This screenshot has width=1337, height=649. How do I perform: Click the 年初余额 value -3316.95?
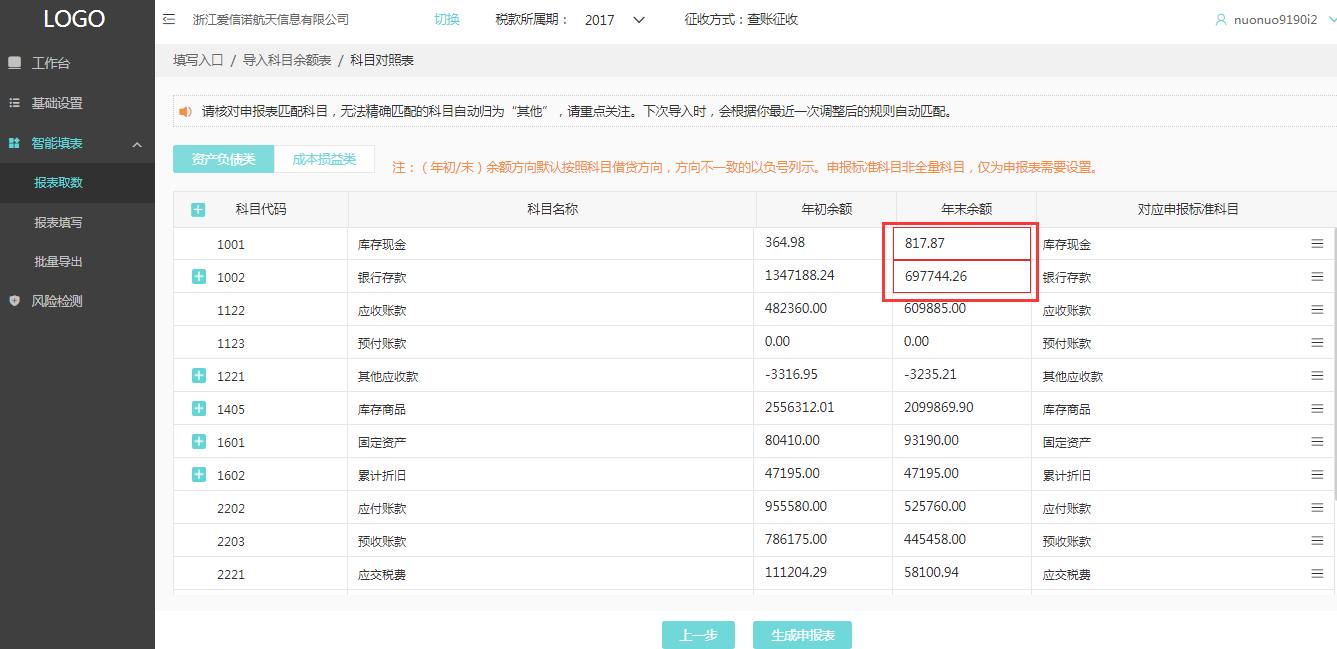click(x=790, y=374)
